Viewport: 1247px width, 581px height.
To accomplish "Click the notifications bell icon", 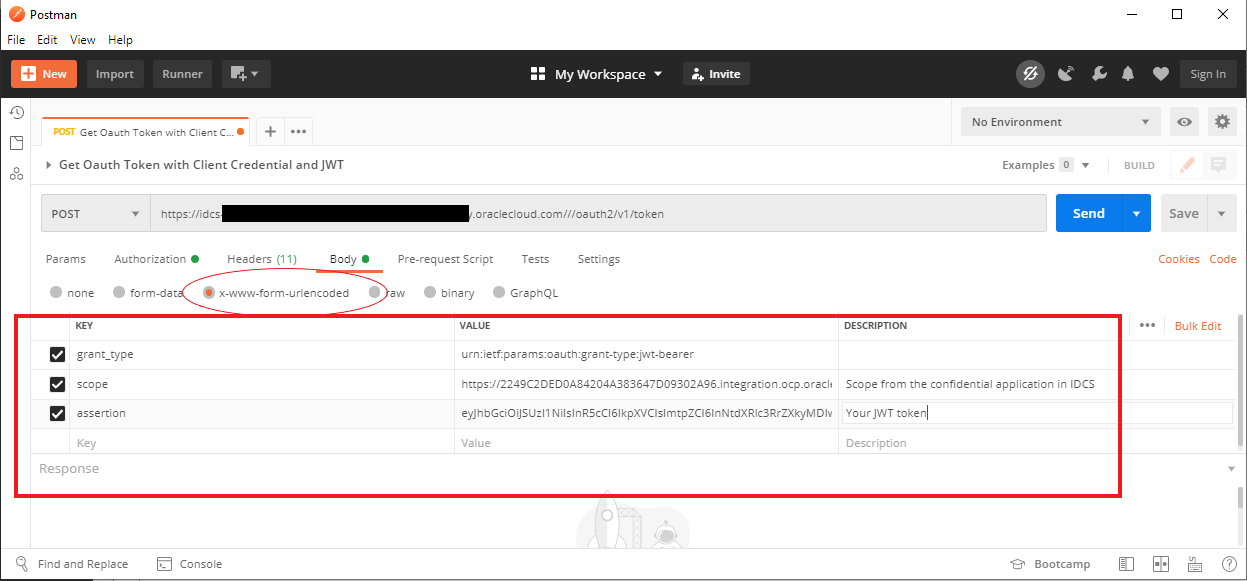I will [x=1128, y=74].
